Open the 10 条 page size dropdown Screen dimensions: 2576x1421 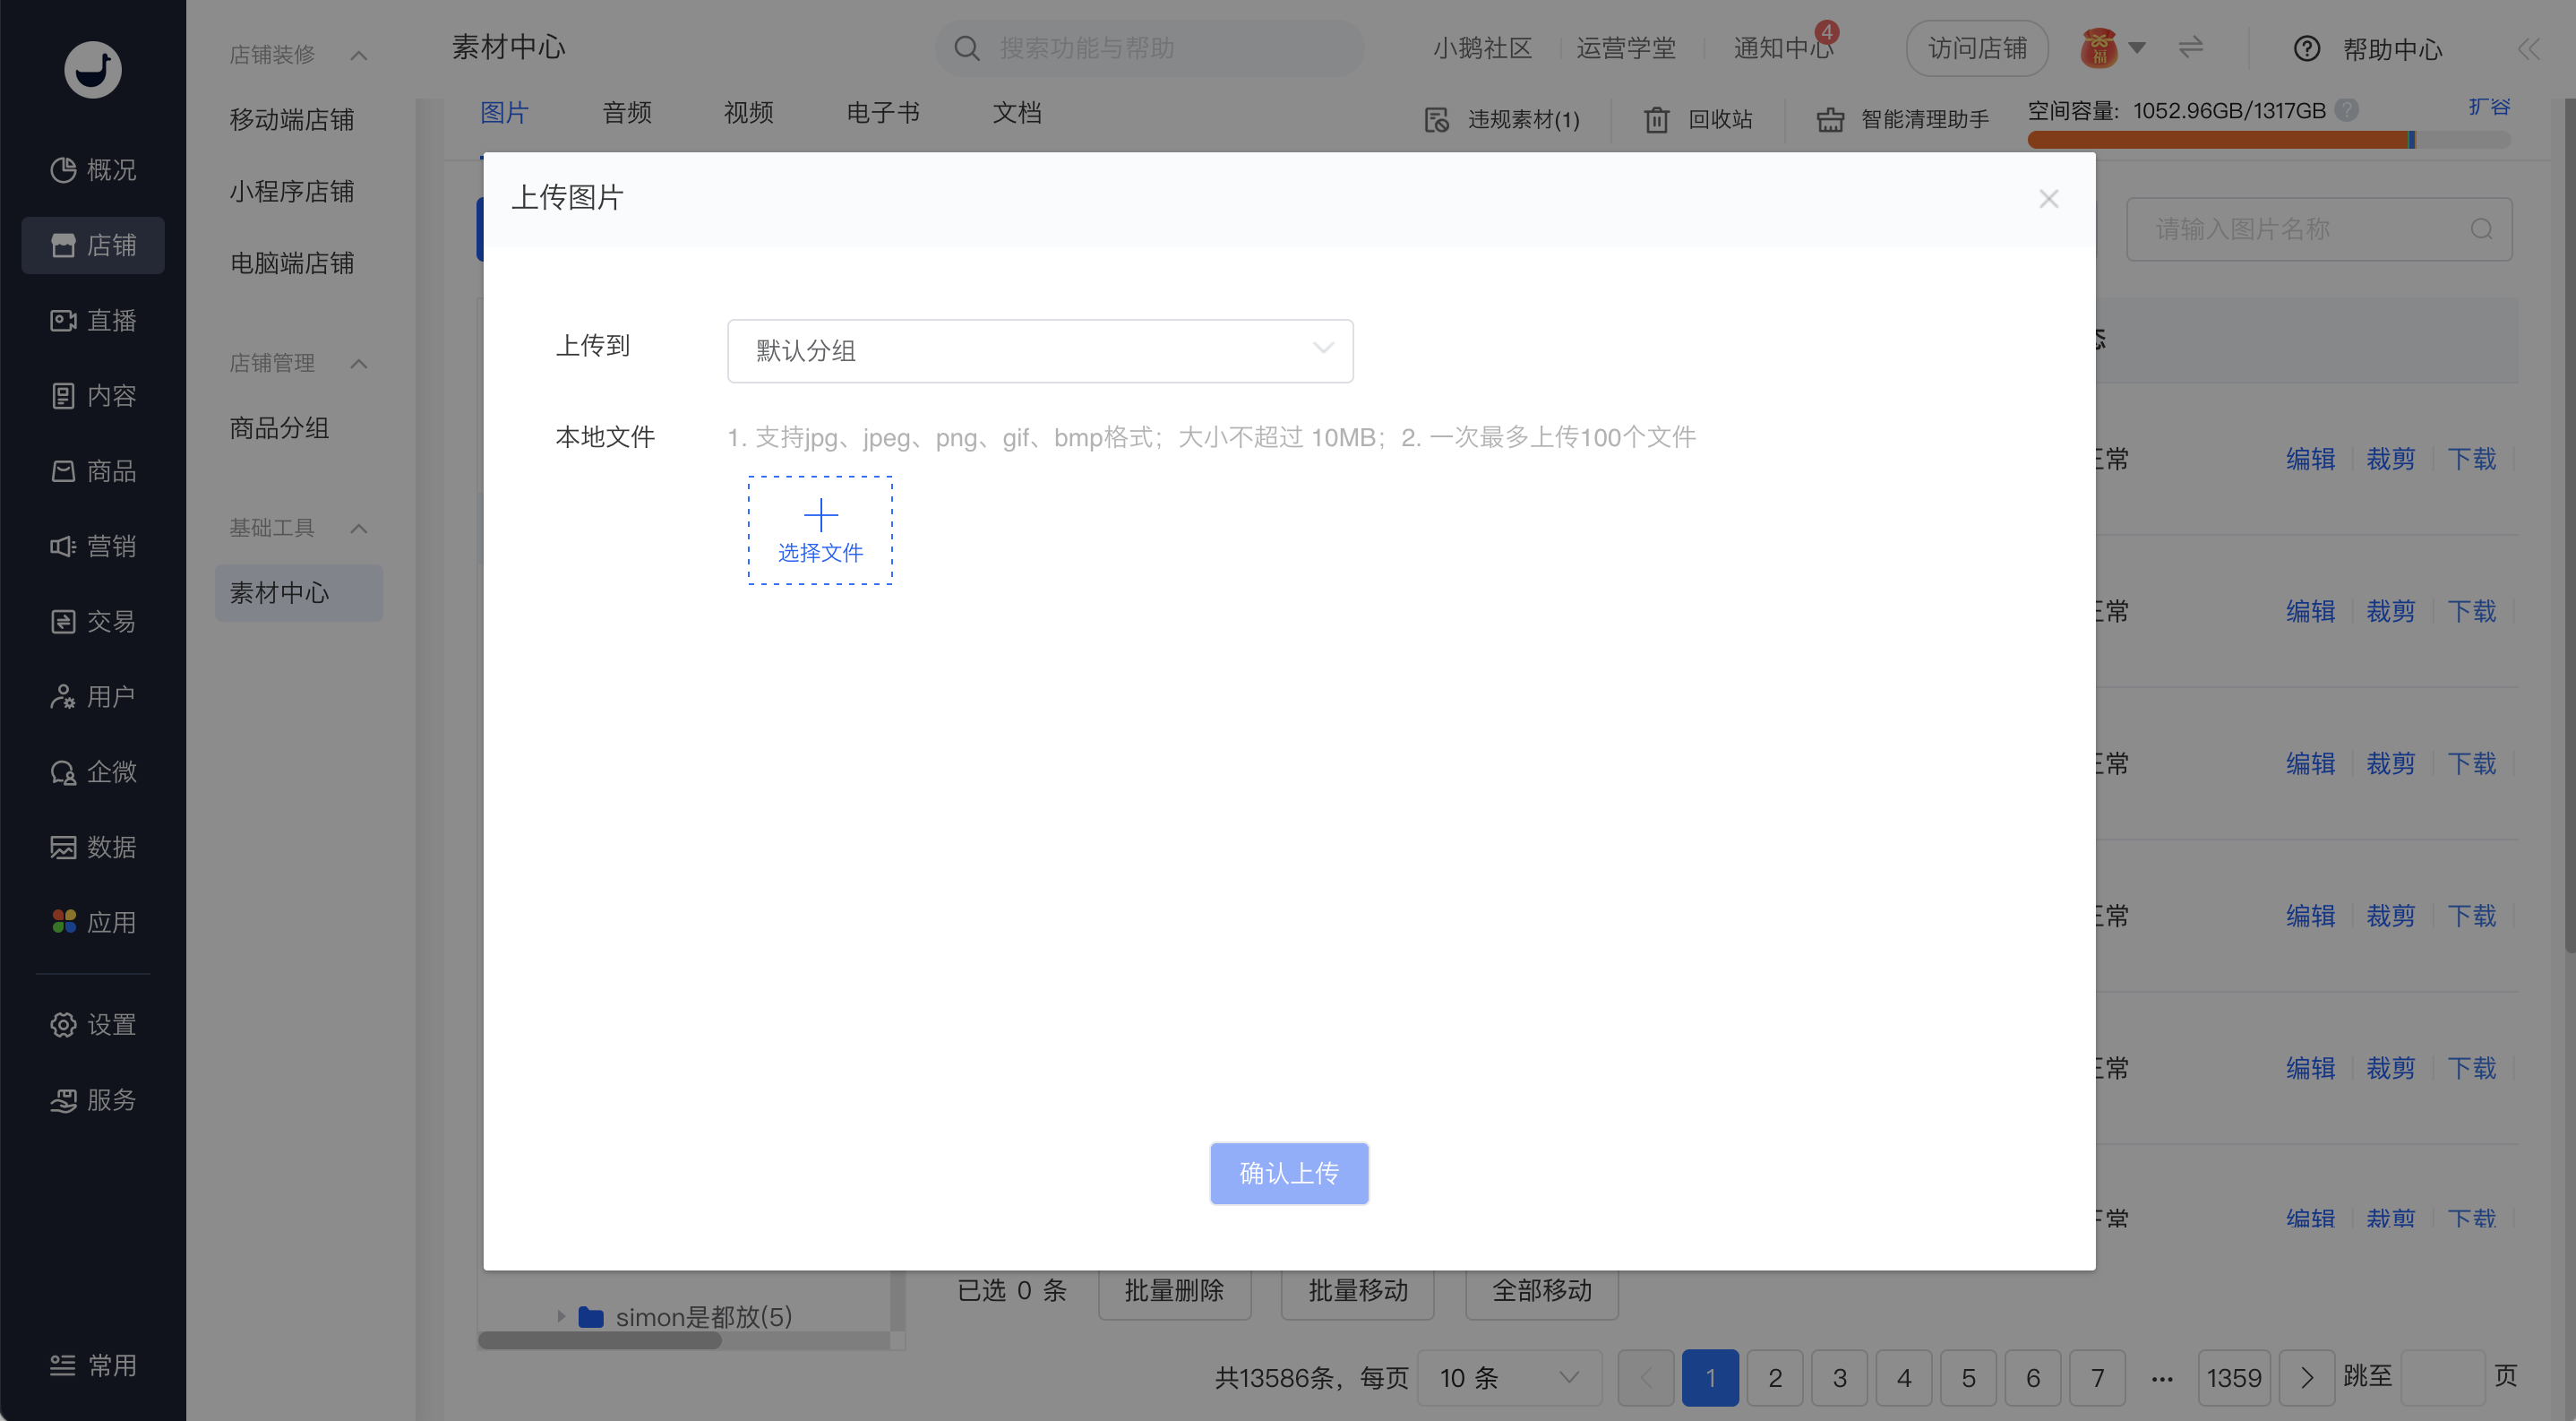pyautogui.click(x=1509, y=1378)
